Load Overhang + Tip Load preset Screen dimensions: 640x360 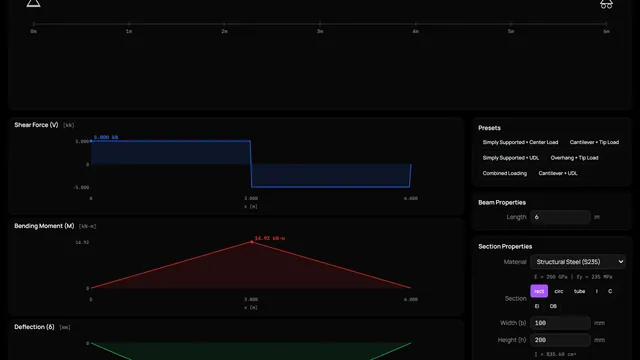[x=574, y=158]
